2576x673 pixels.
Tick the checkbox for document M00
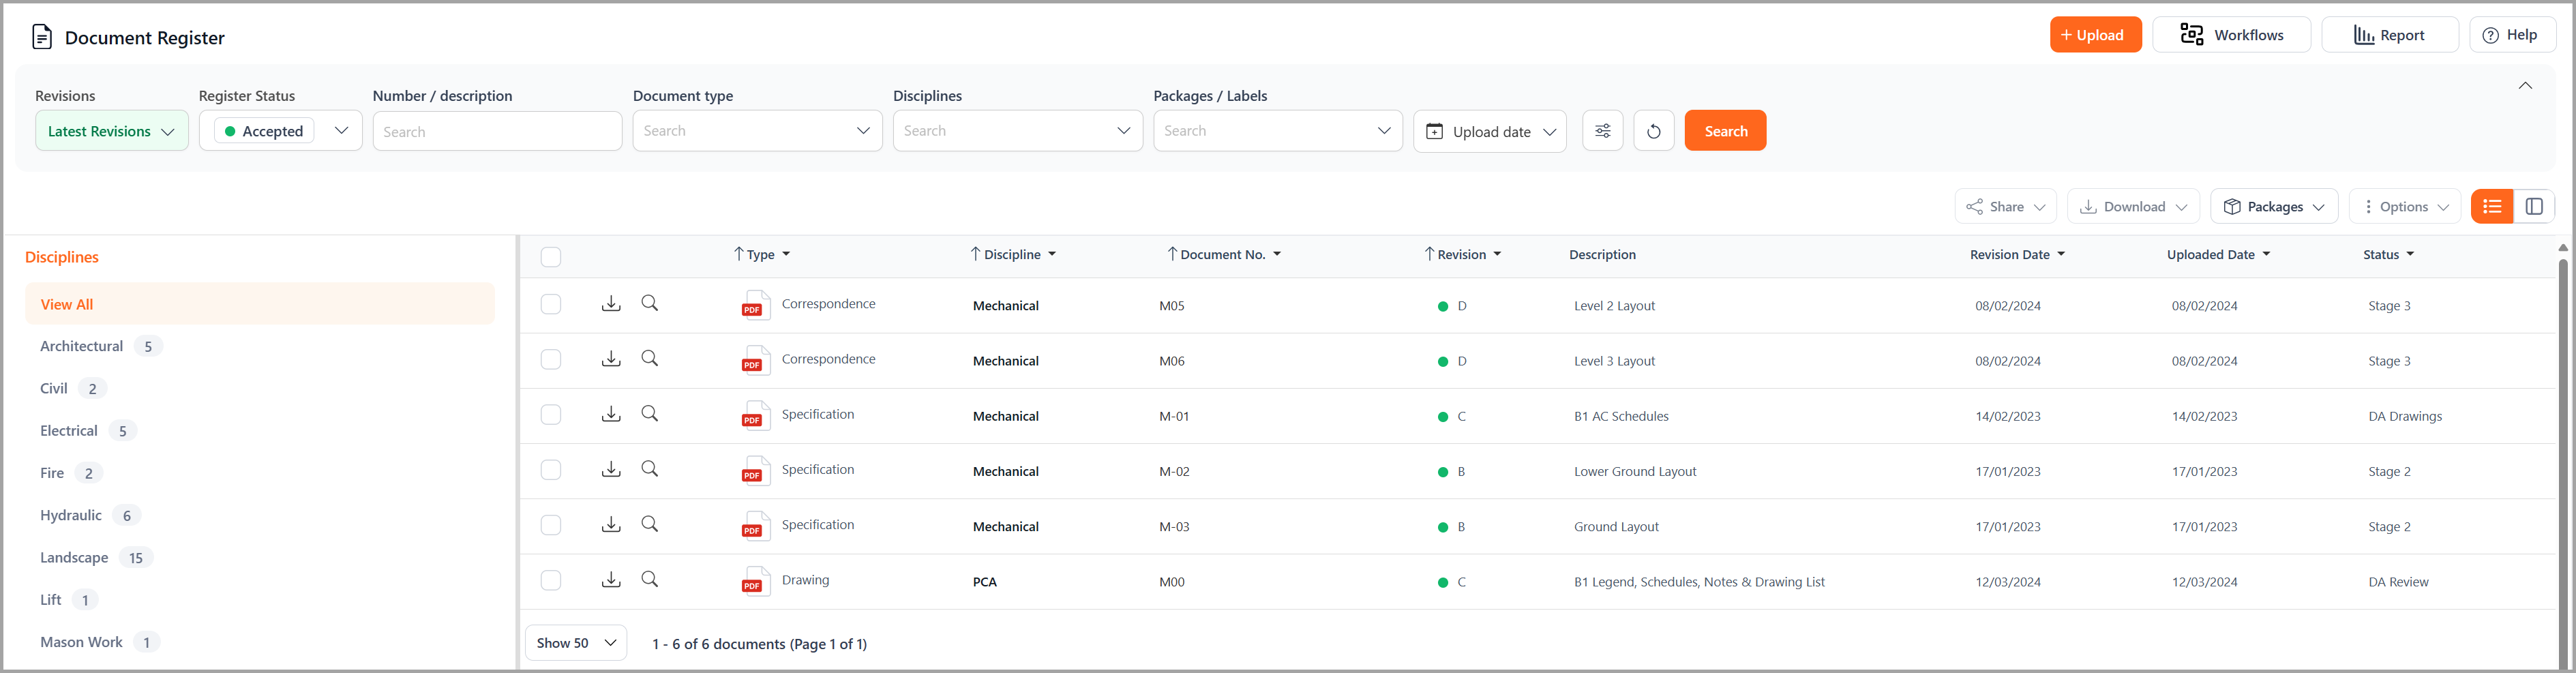pyautogui.click(x=551, y=580)
